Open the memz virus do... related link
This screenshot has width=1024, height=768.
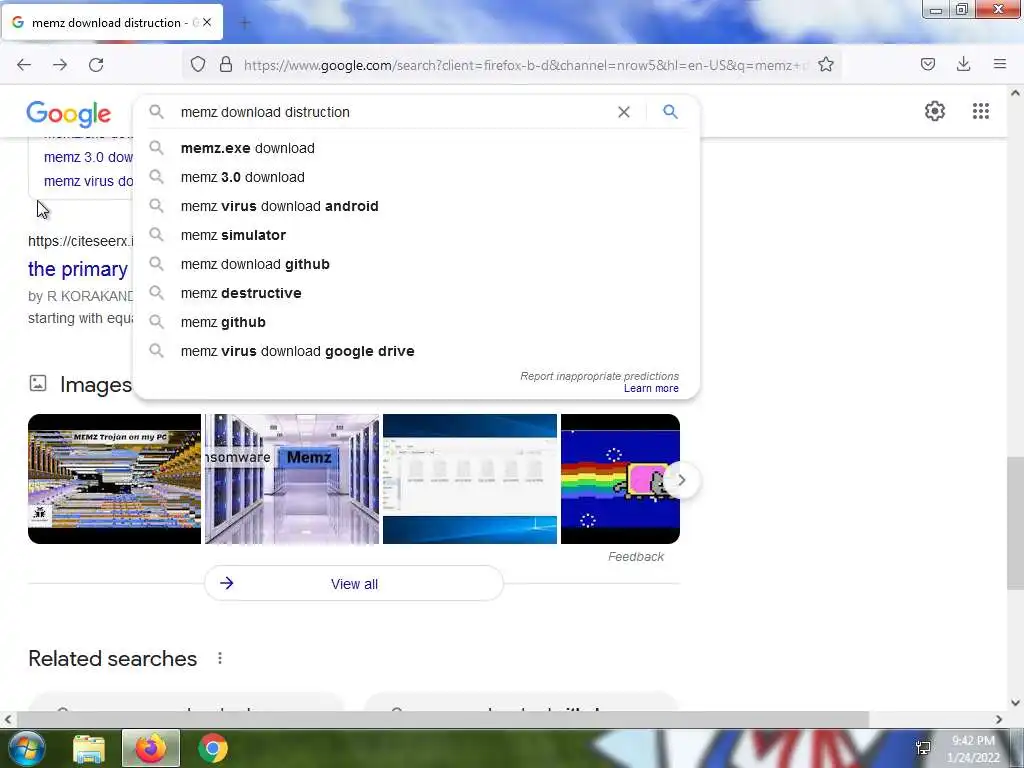[88, 182]
